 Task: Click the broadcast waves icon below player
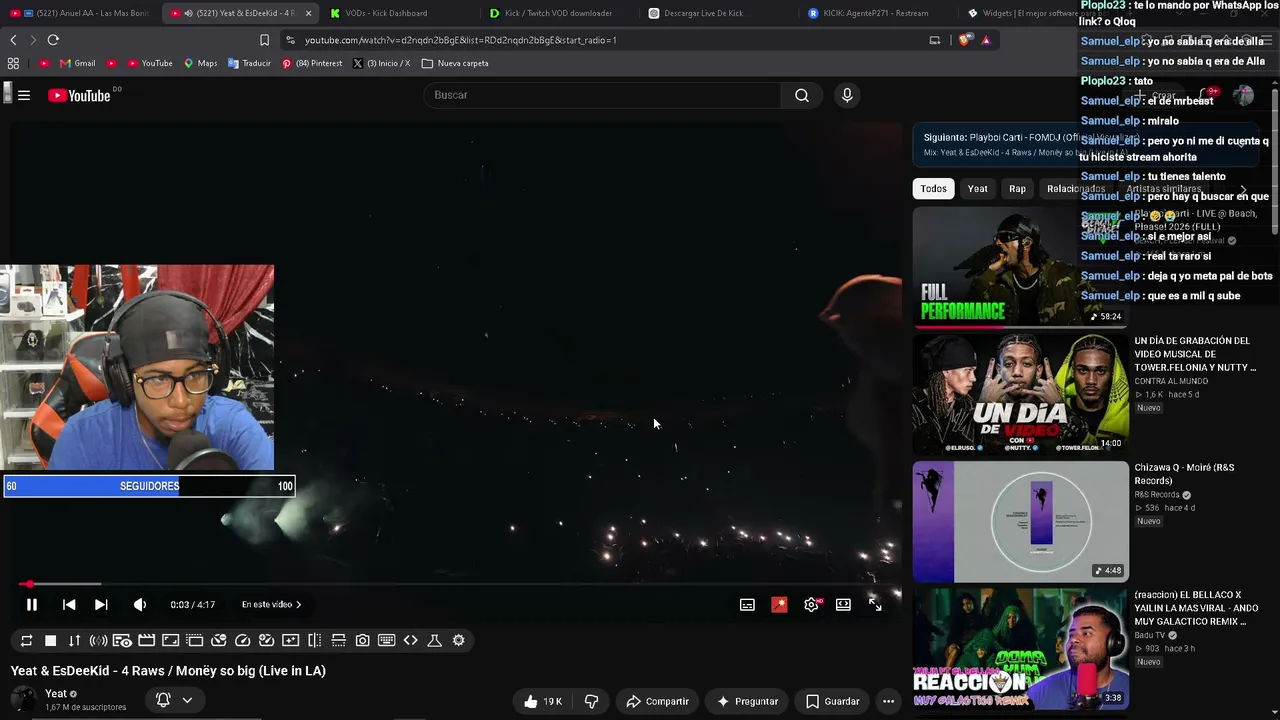pos(98,641)
